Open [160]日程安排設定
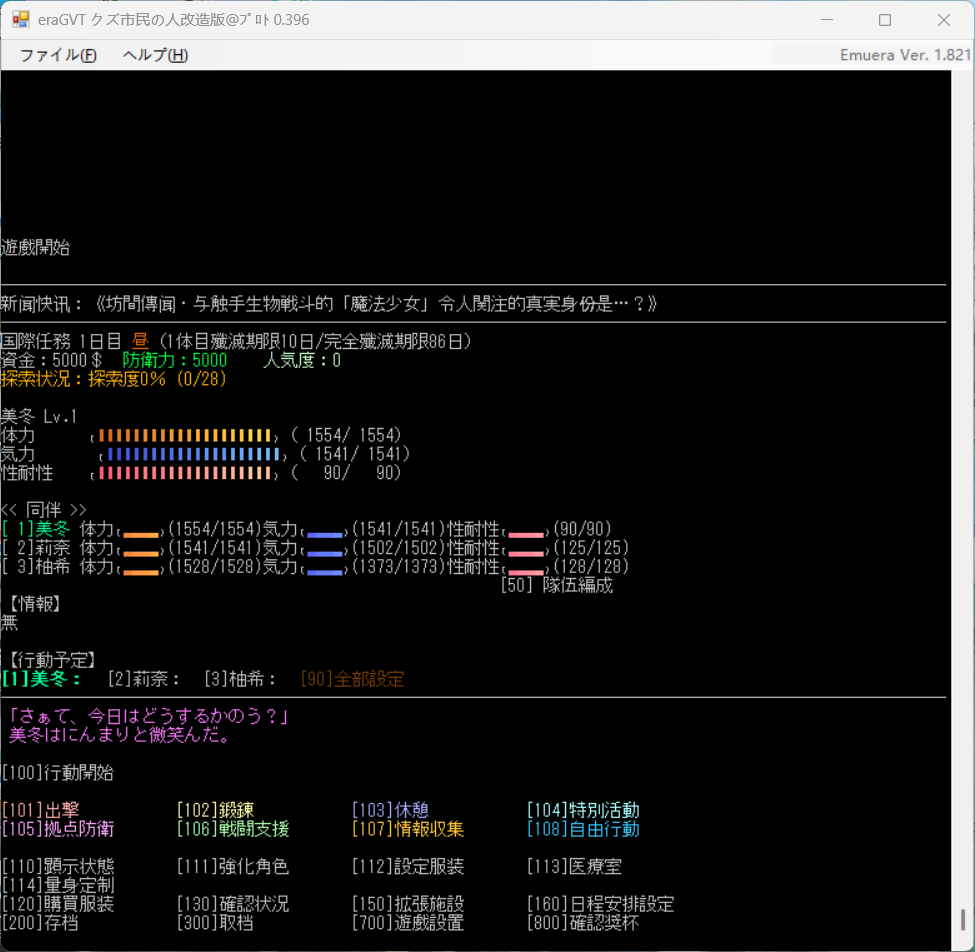The height and width of the screenshot is (952, 975). [601, 903]
